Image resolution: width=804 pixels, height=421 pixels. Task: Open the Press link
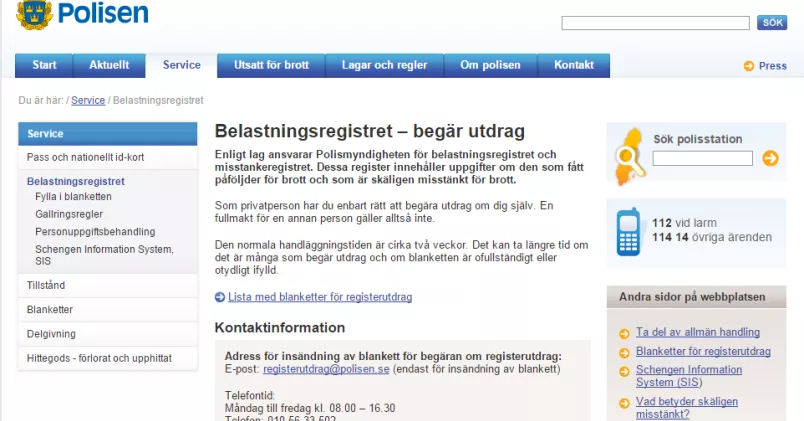click(772, 66)
